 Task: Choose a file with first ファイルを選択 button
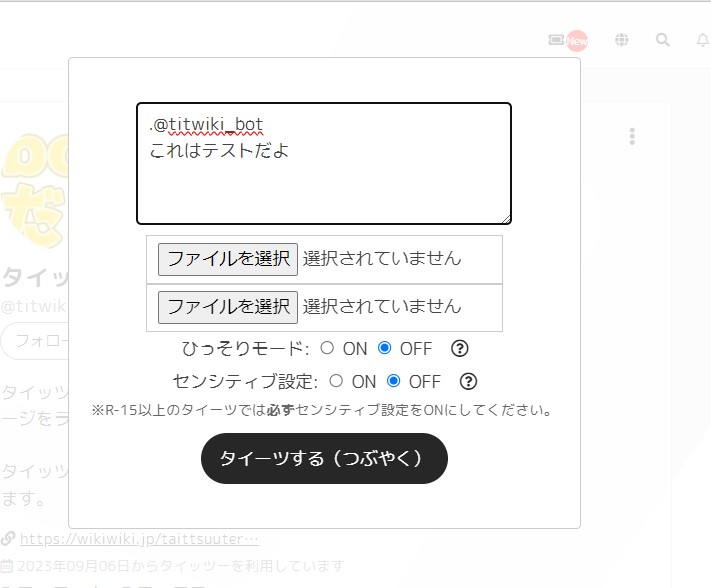click(x=228, y=259)
